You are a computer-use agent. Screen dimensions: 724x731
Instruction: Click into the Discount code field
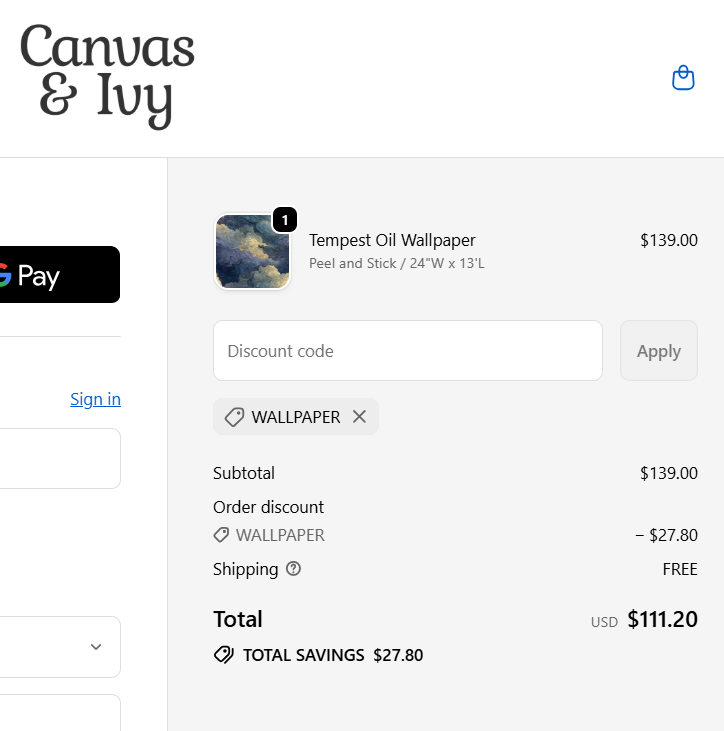(x=407, y=351)
